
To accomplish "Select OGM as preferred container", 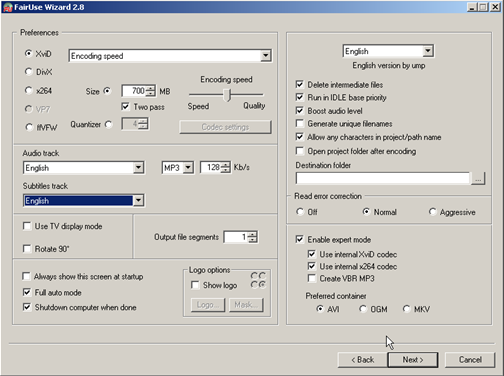I will [363, 309].
